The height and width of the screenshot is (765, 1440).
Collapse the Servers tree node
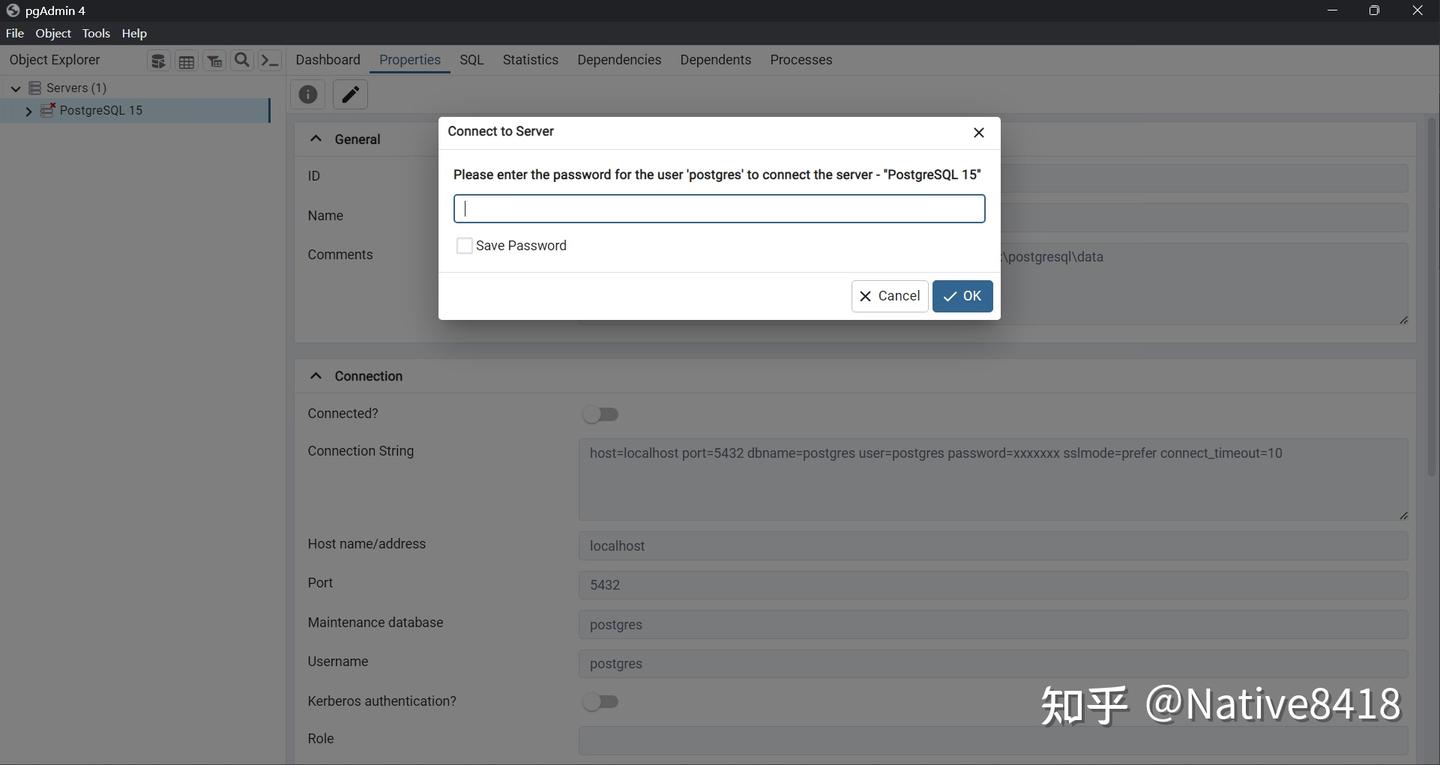(x=16, y=88)
